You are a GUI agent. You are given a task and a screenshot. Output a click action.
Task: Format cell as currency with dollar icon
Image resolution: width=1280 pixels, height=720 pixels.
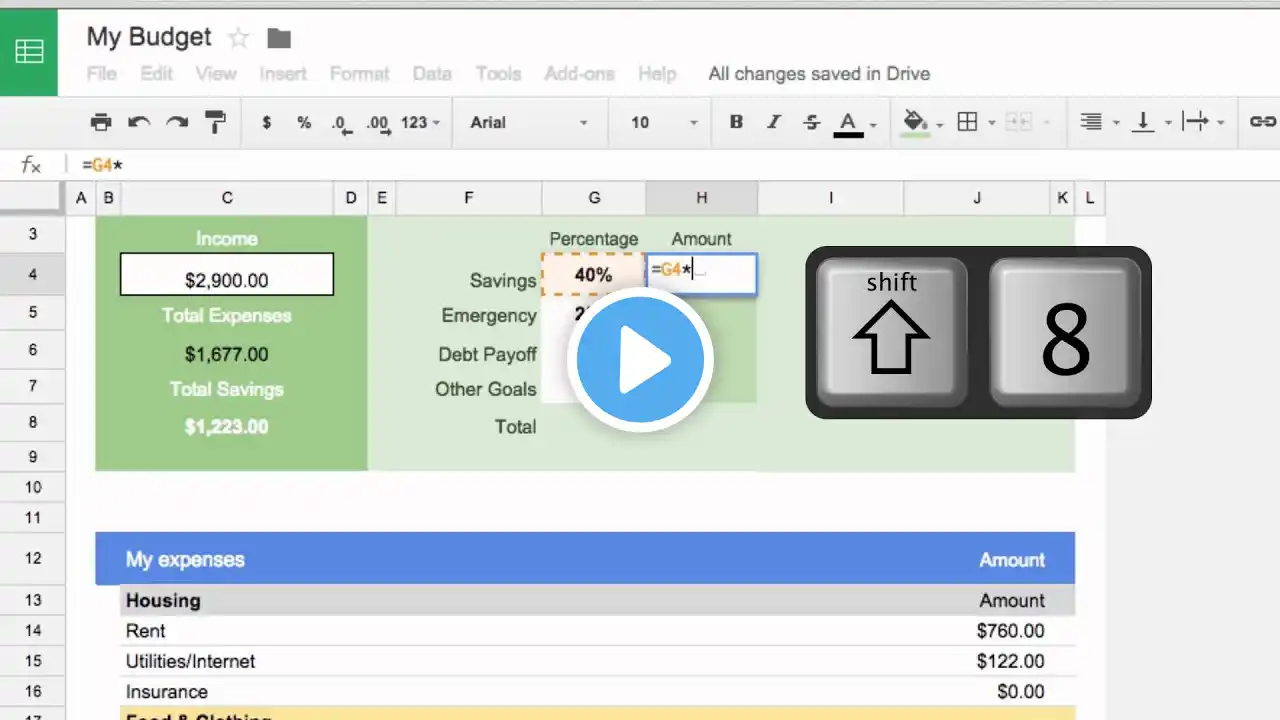click(266, 122)
